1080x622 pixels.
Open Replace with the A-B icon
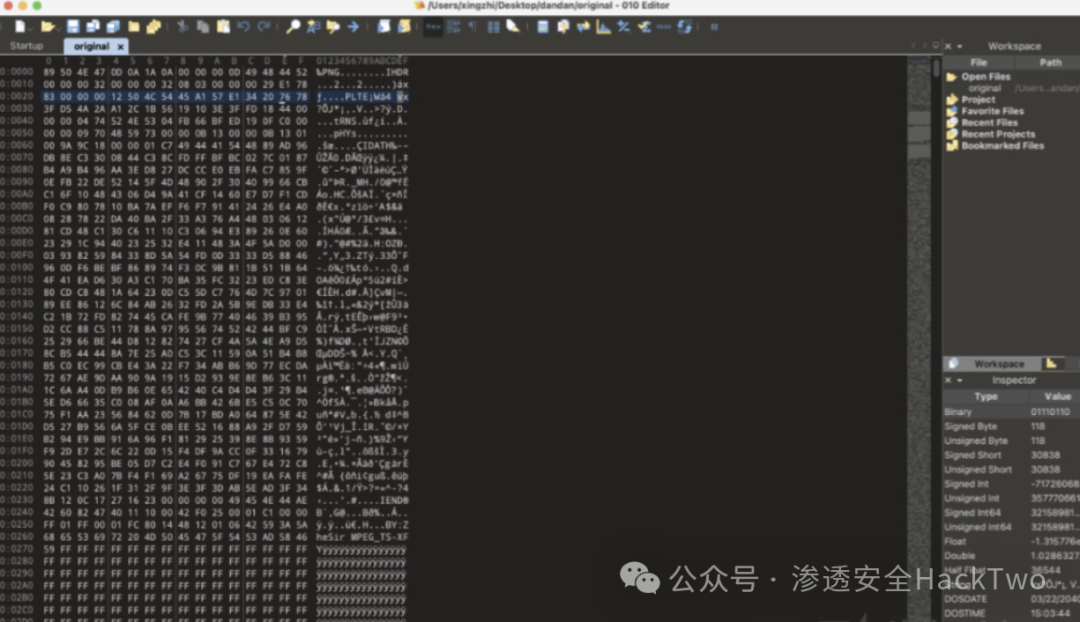point(313,27)
